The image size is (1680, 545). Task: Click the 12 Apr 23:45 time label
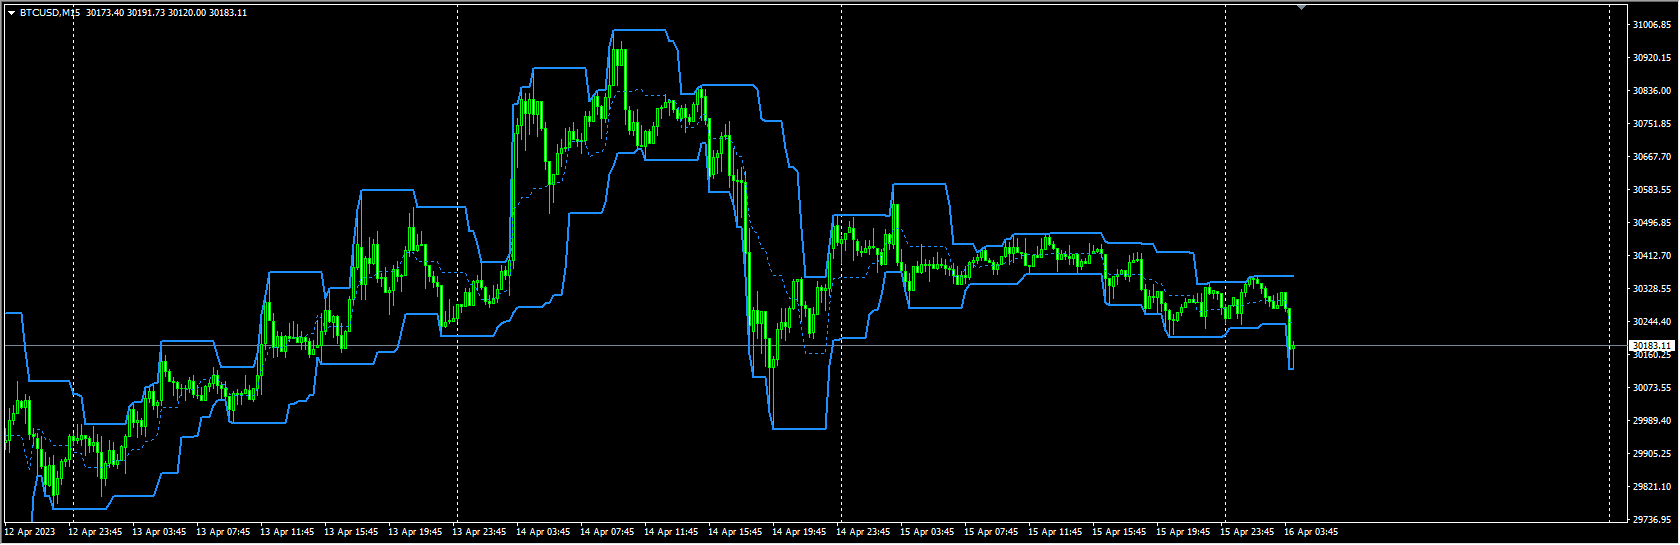coord(95,532)
